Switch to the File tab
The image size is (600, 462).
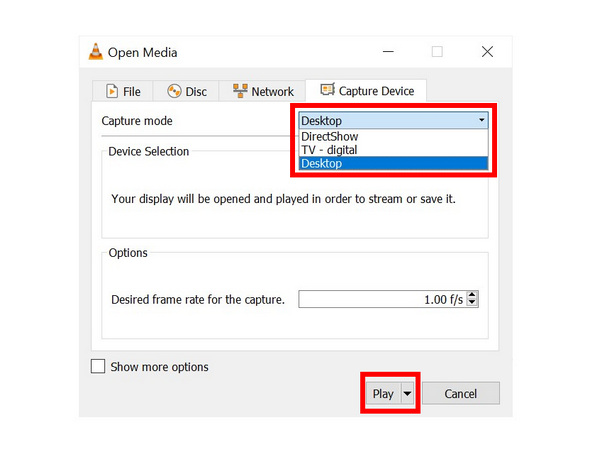[x=123, y=91]
